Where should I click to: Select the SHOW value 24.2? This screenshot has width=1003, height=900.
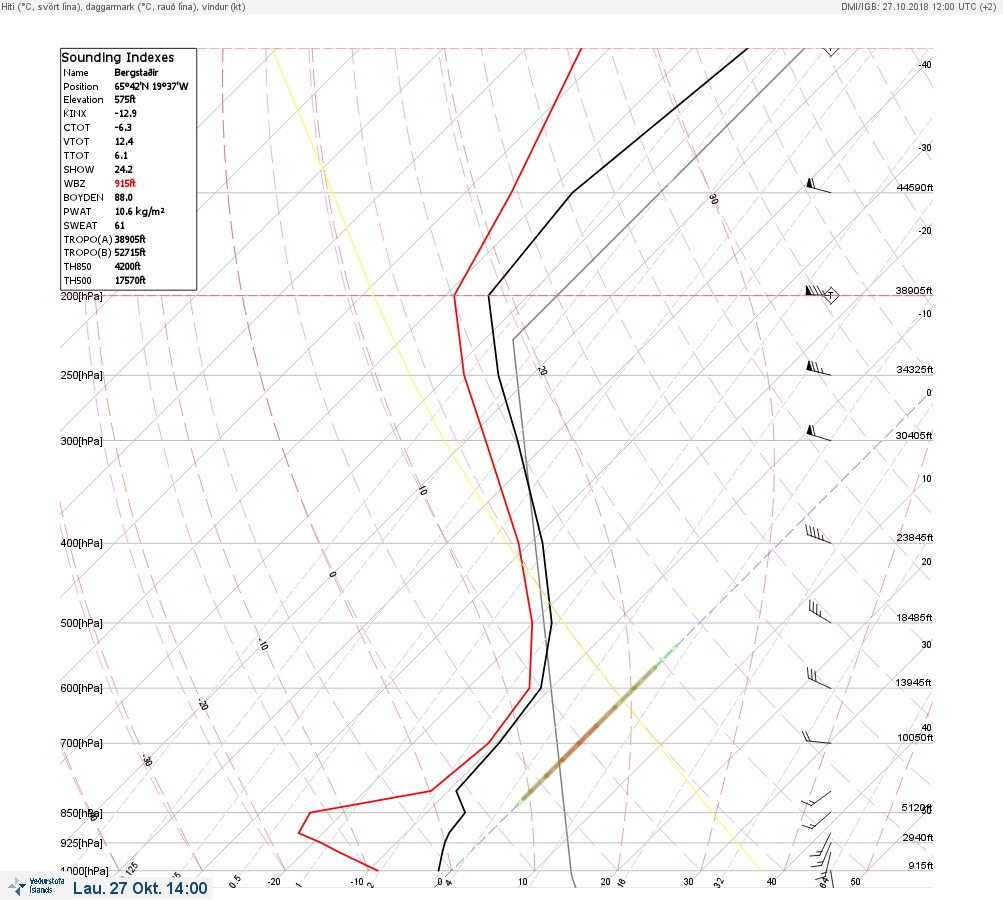click(123, 170)
